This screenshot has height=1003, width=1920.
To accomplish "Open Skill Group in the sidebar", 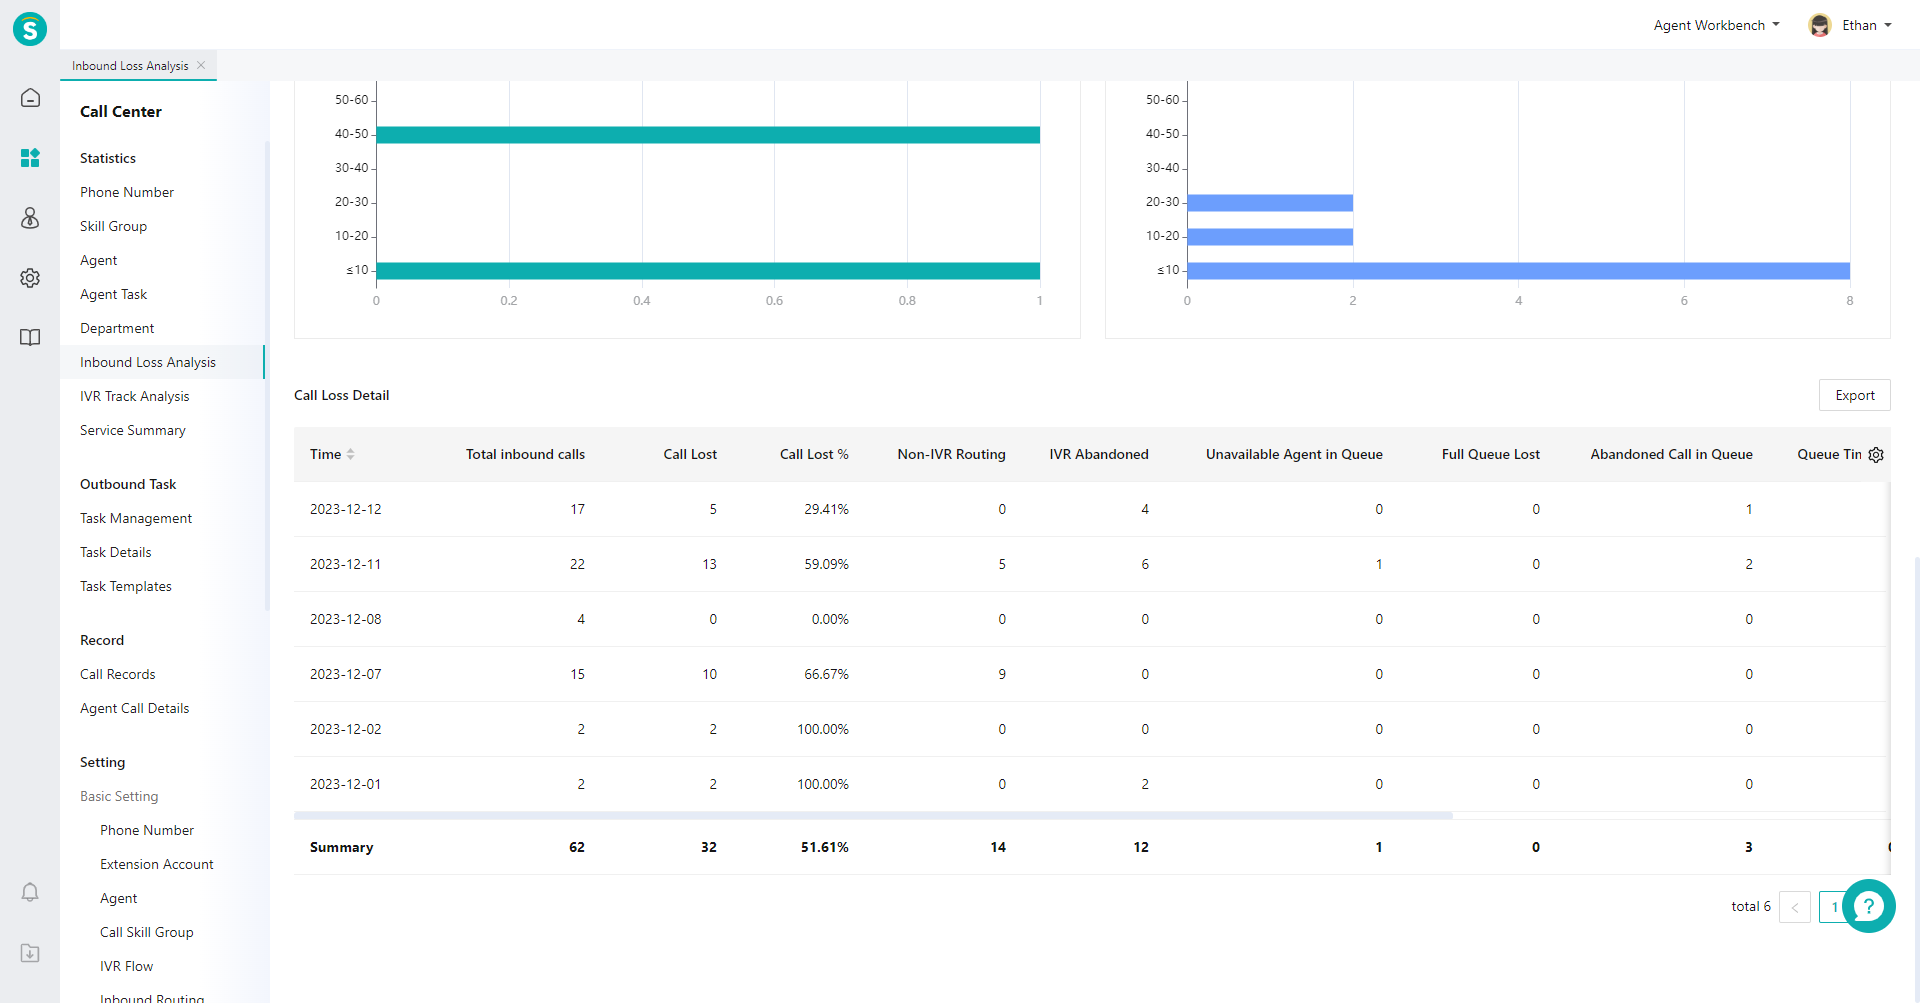I will pyautogui.click(x=113, y=226).
